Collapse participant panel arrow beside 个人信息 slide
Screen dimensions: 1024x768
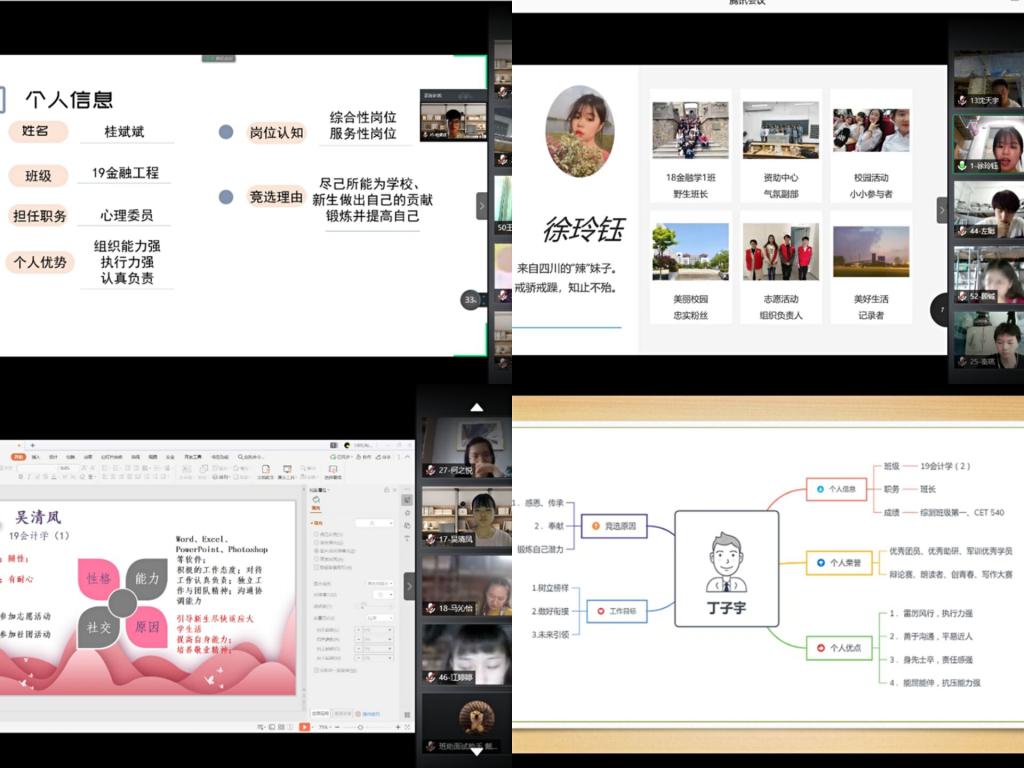481,206
